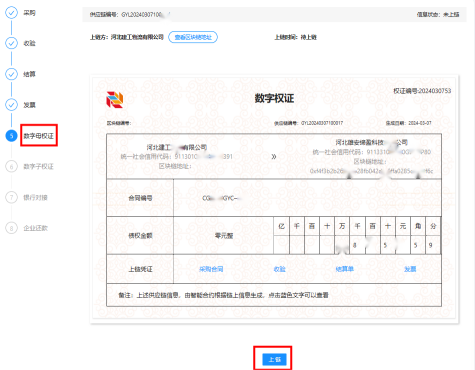Click the 债权金额 cell label

pyautogui.click(x=140, y=236)
